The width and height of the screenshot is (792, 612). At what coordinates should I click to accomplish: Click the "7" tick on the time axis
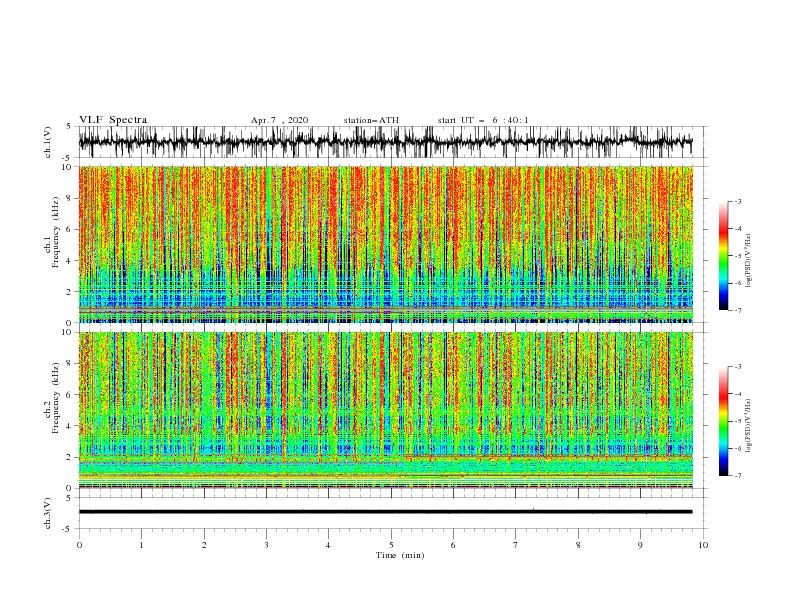click(516, 545)
